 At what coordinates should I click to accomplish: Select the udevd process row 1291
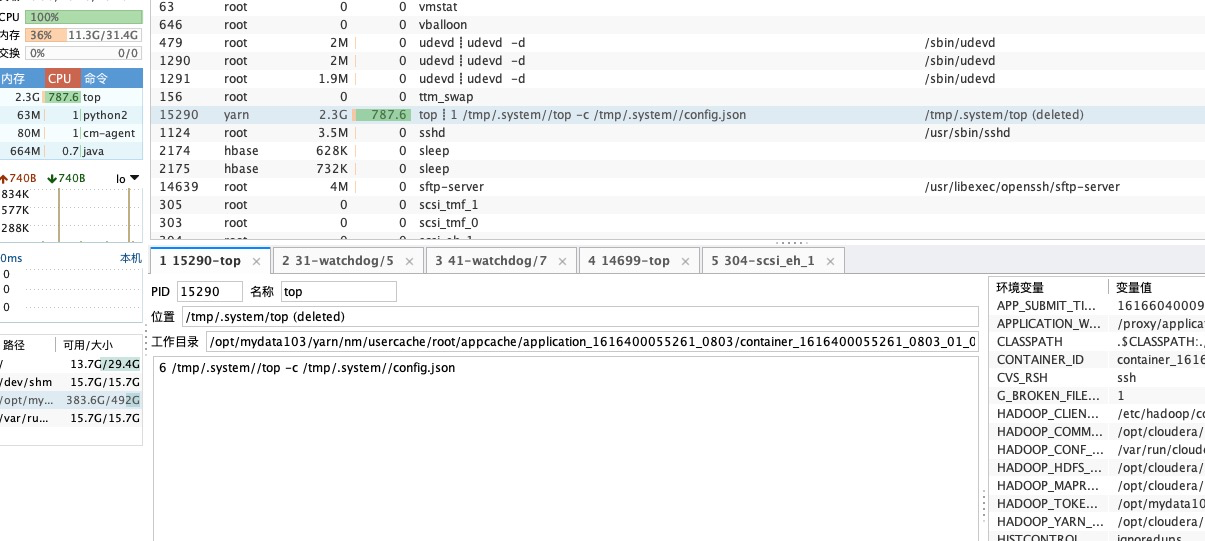[x=678, y=79]
